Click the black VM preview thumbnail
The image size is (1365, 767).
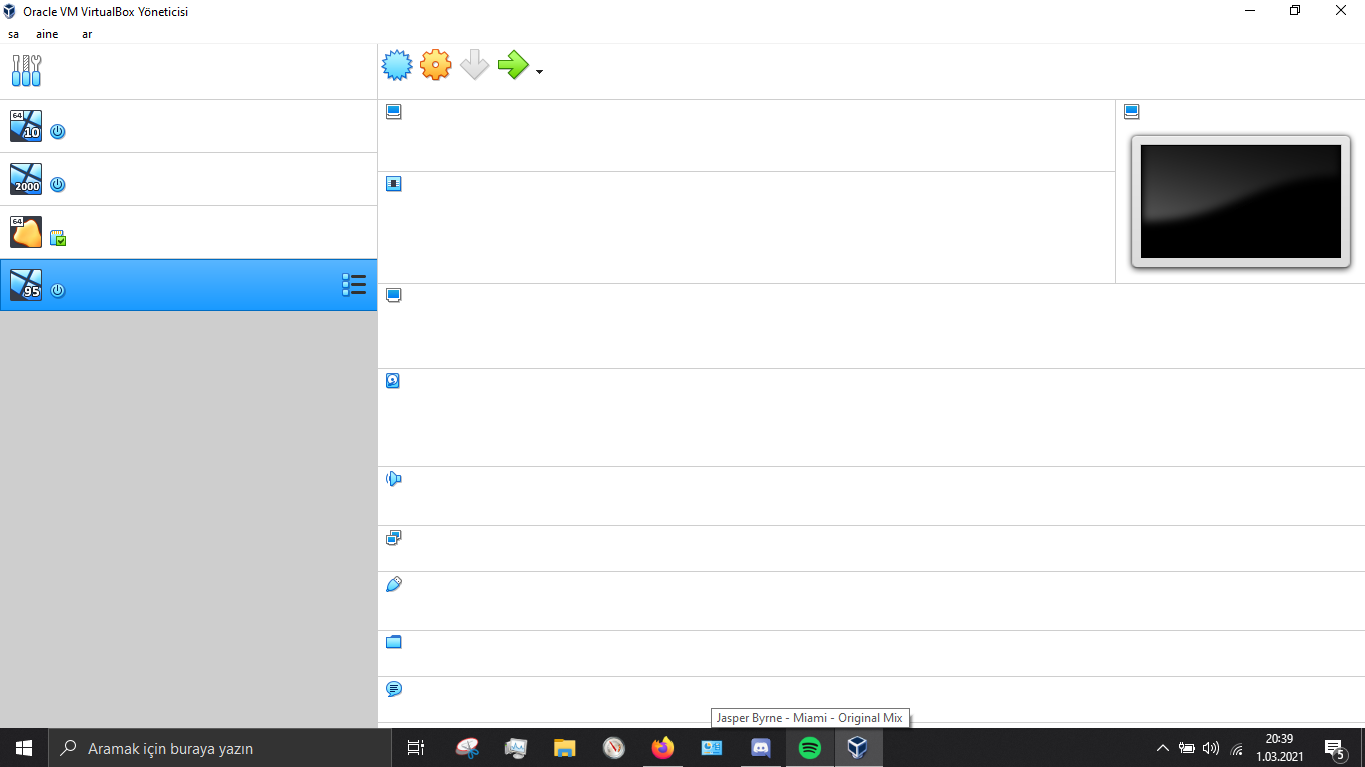point(1241,201)
